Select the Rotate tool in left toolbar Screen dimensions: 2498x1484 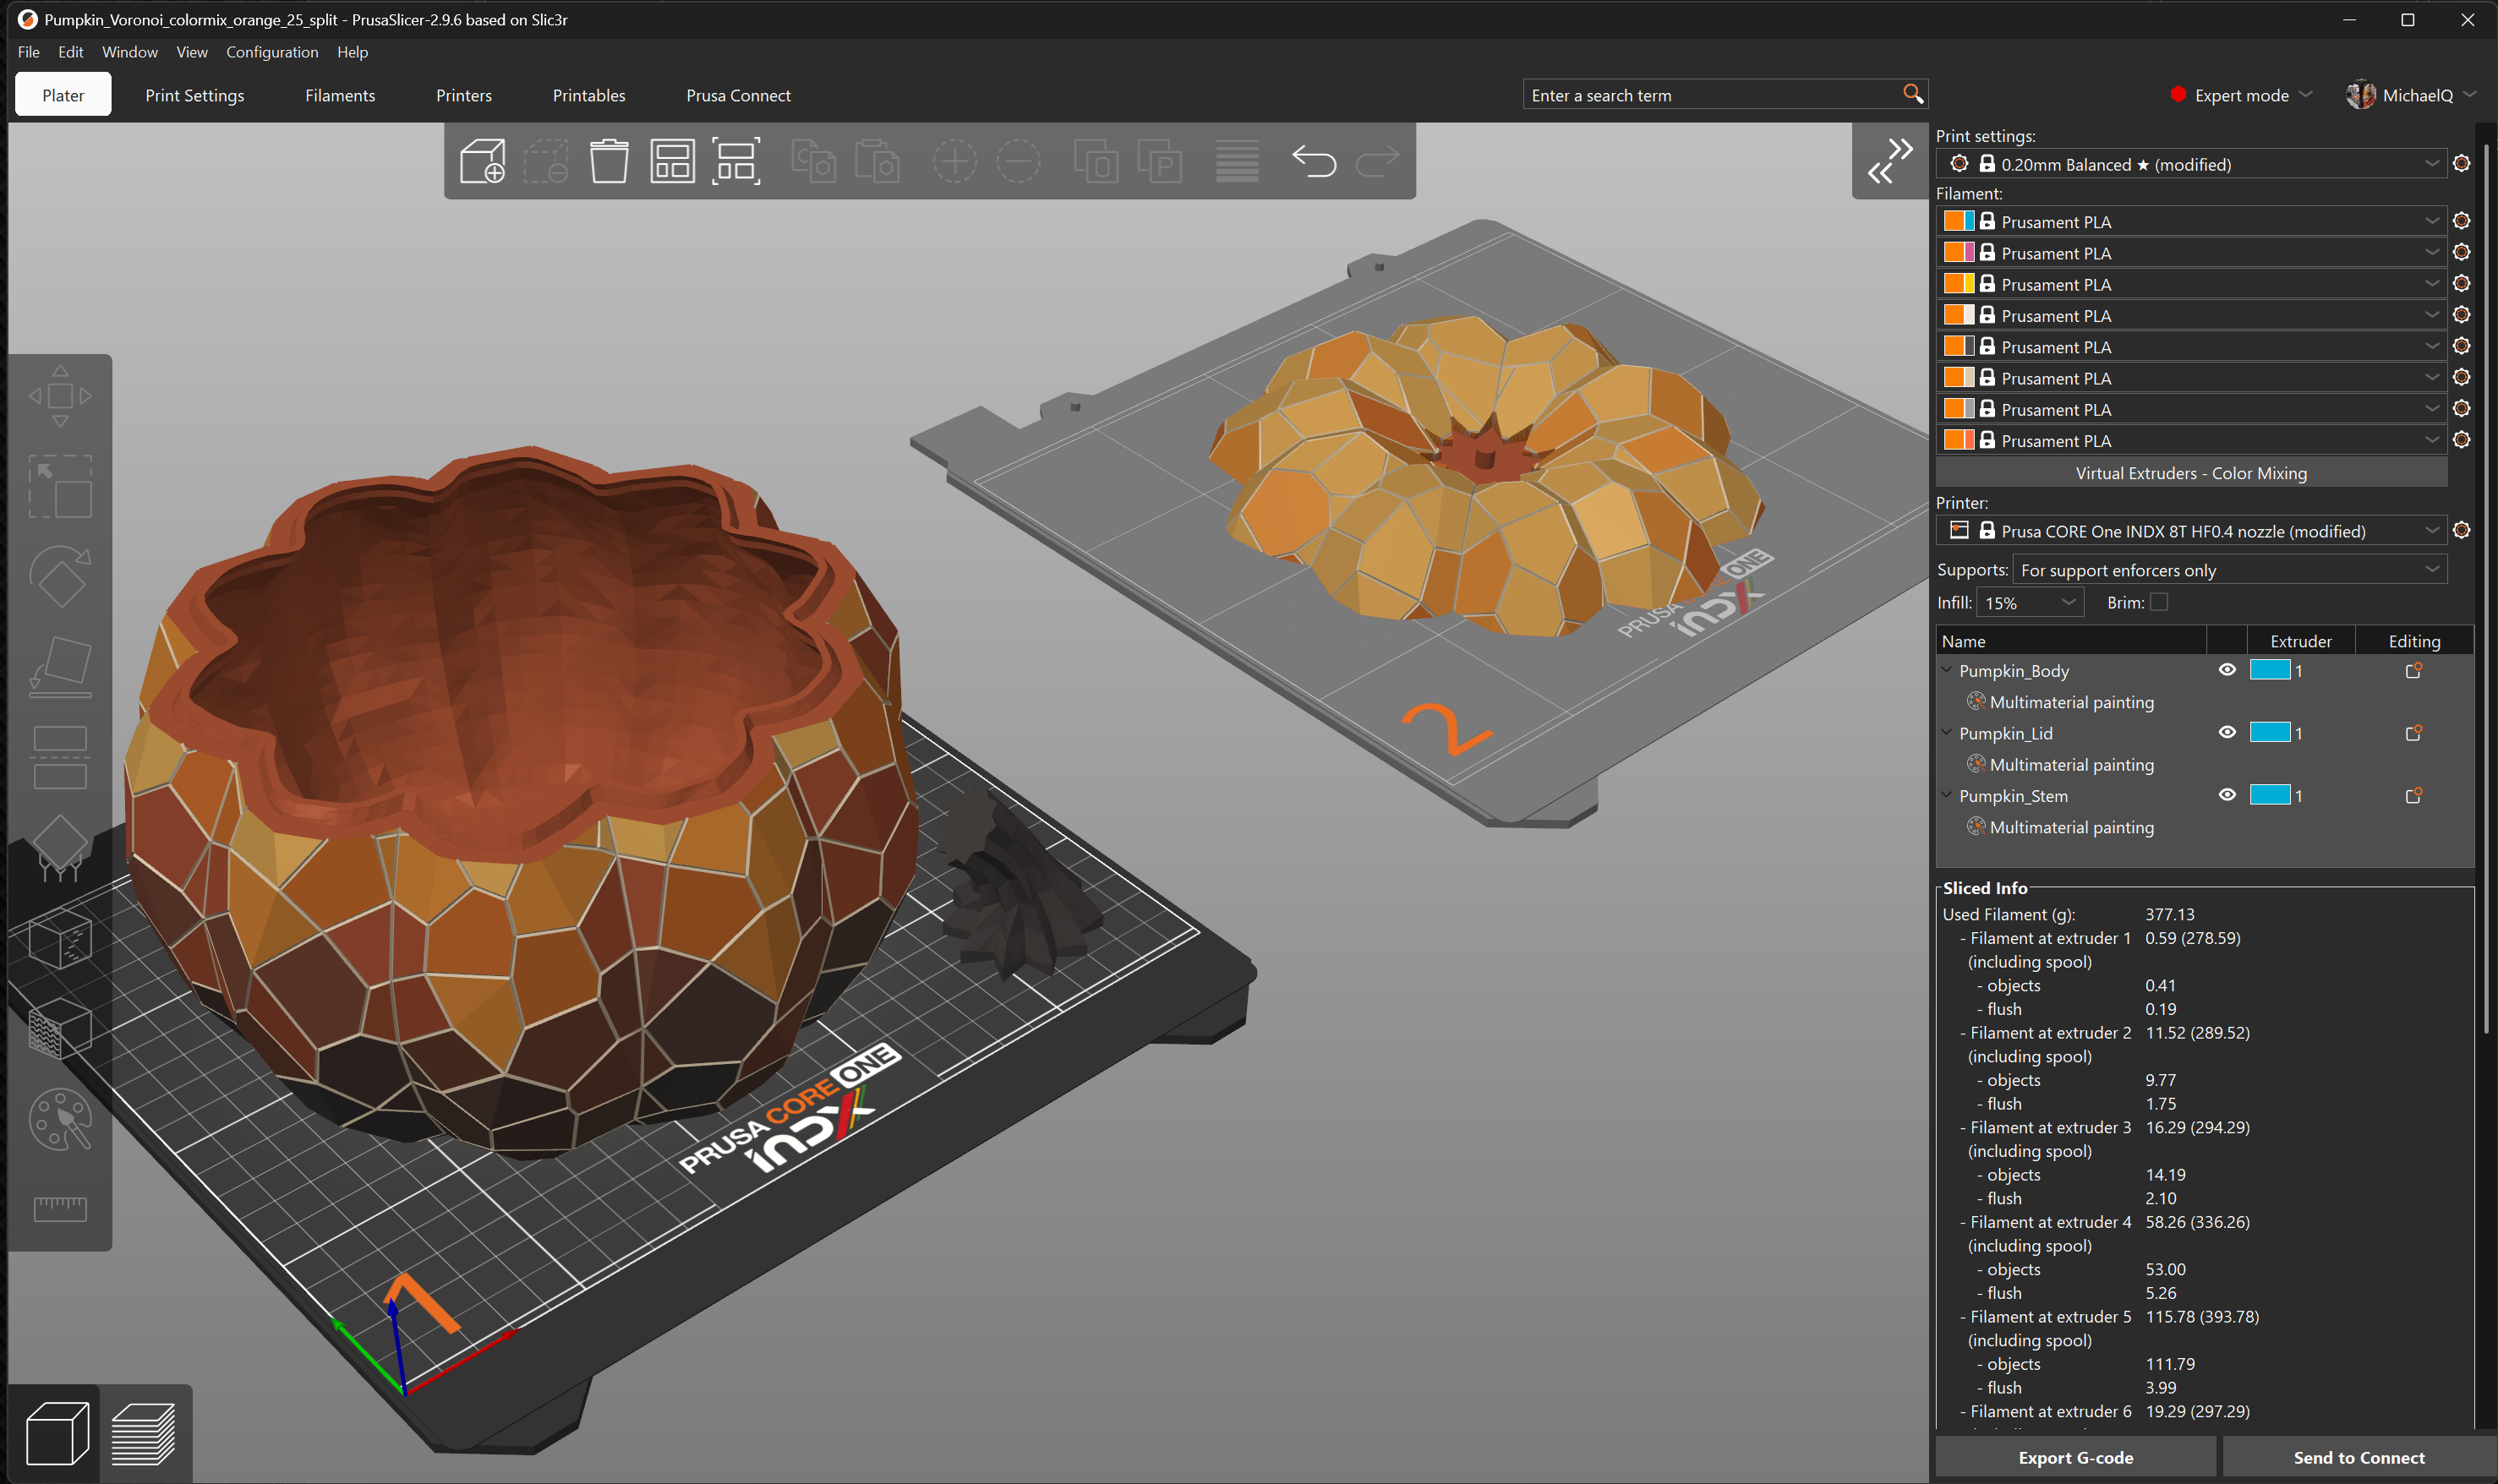60,576
